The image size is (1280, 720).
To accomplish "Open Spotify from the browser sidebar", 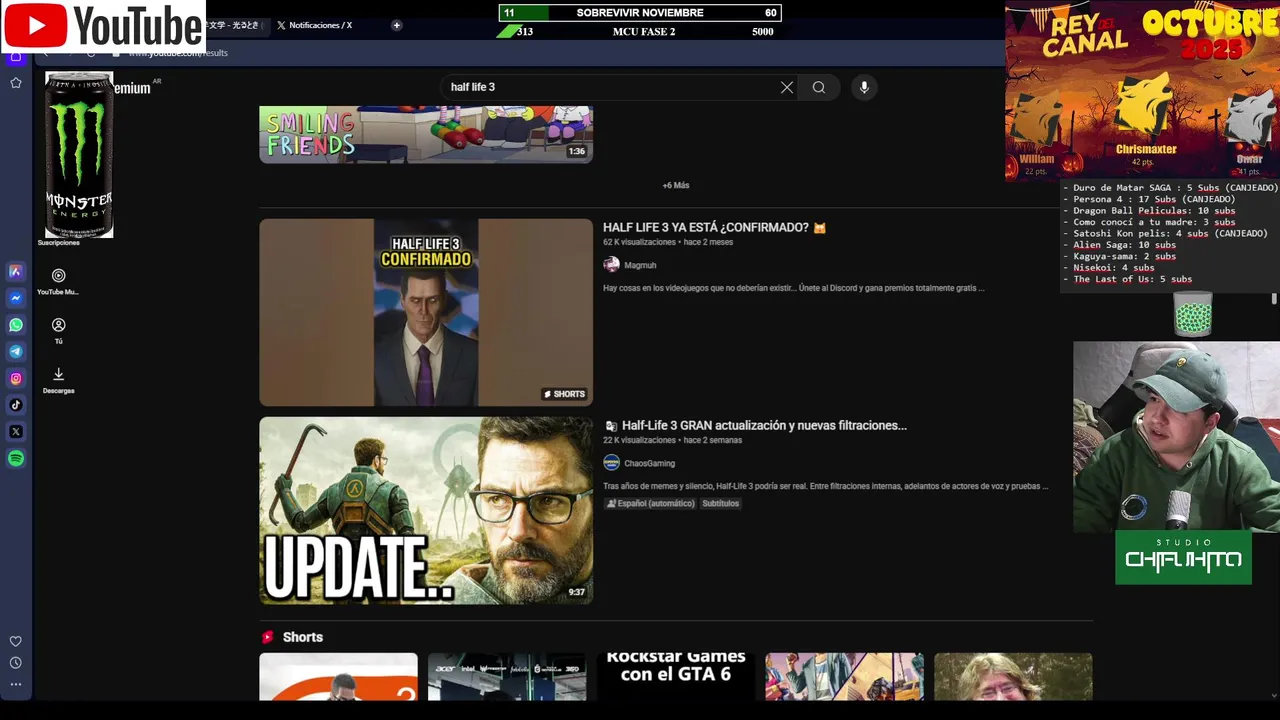I will click(x=16, y=459).
